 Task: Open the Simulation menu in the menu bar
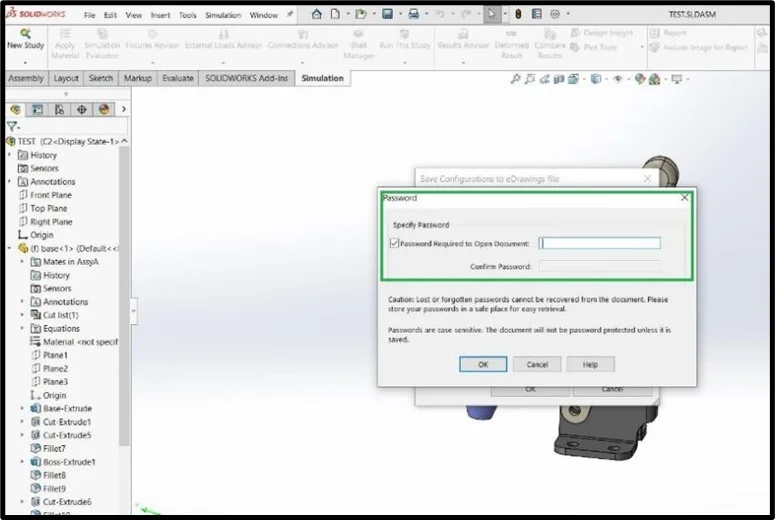[x=223, y=15]
